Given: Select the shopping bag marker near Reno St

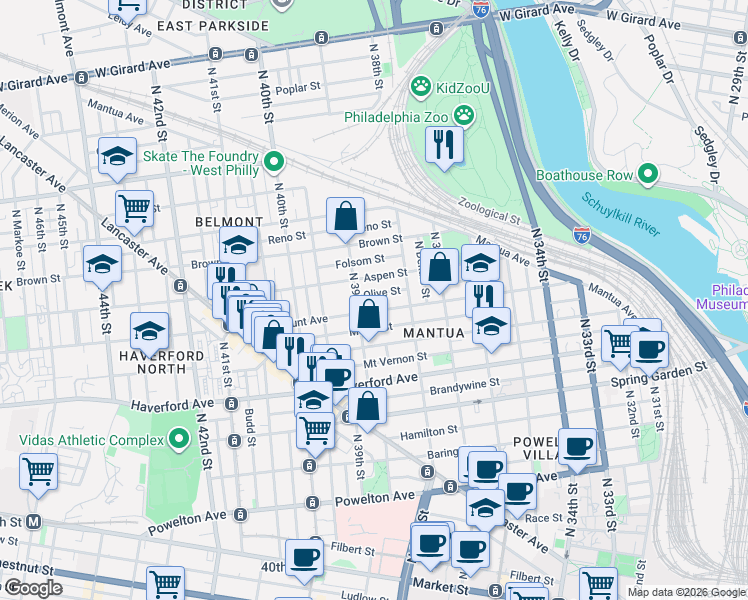Looking at the screenshot, I should tap(345, 216).
